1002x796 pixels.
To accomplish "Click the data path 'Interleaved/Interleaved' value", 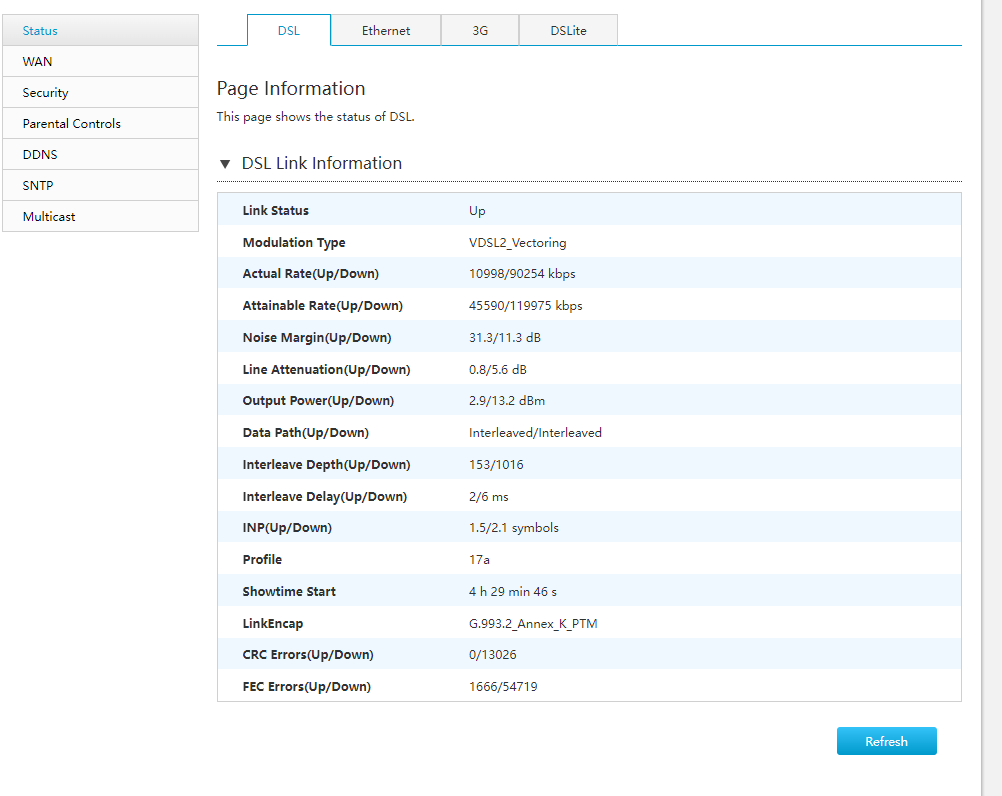I will pos(536,432).
